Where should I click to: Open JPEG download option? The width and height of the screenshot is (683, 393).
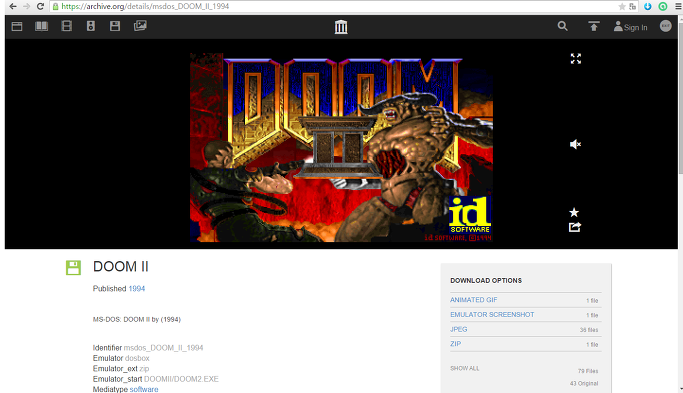click(x=458, y=329)
